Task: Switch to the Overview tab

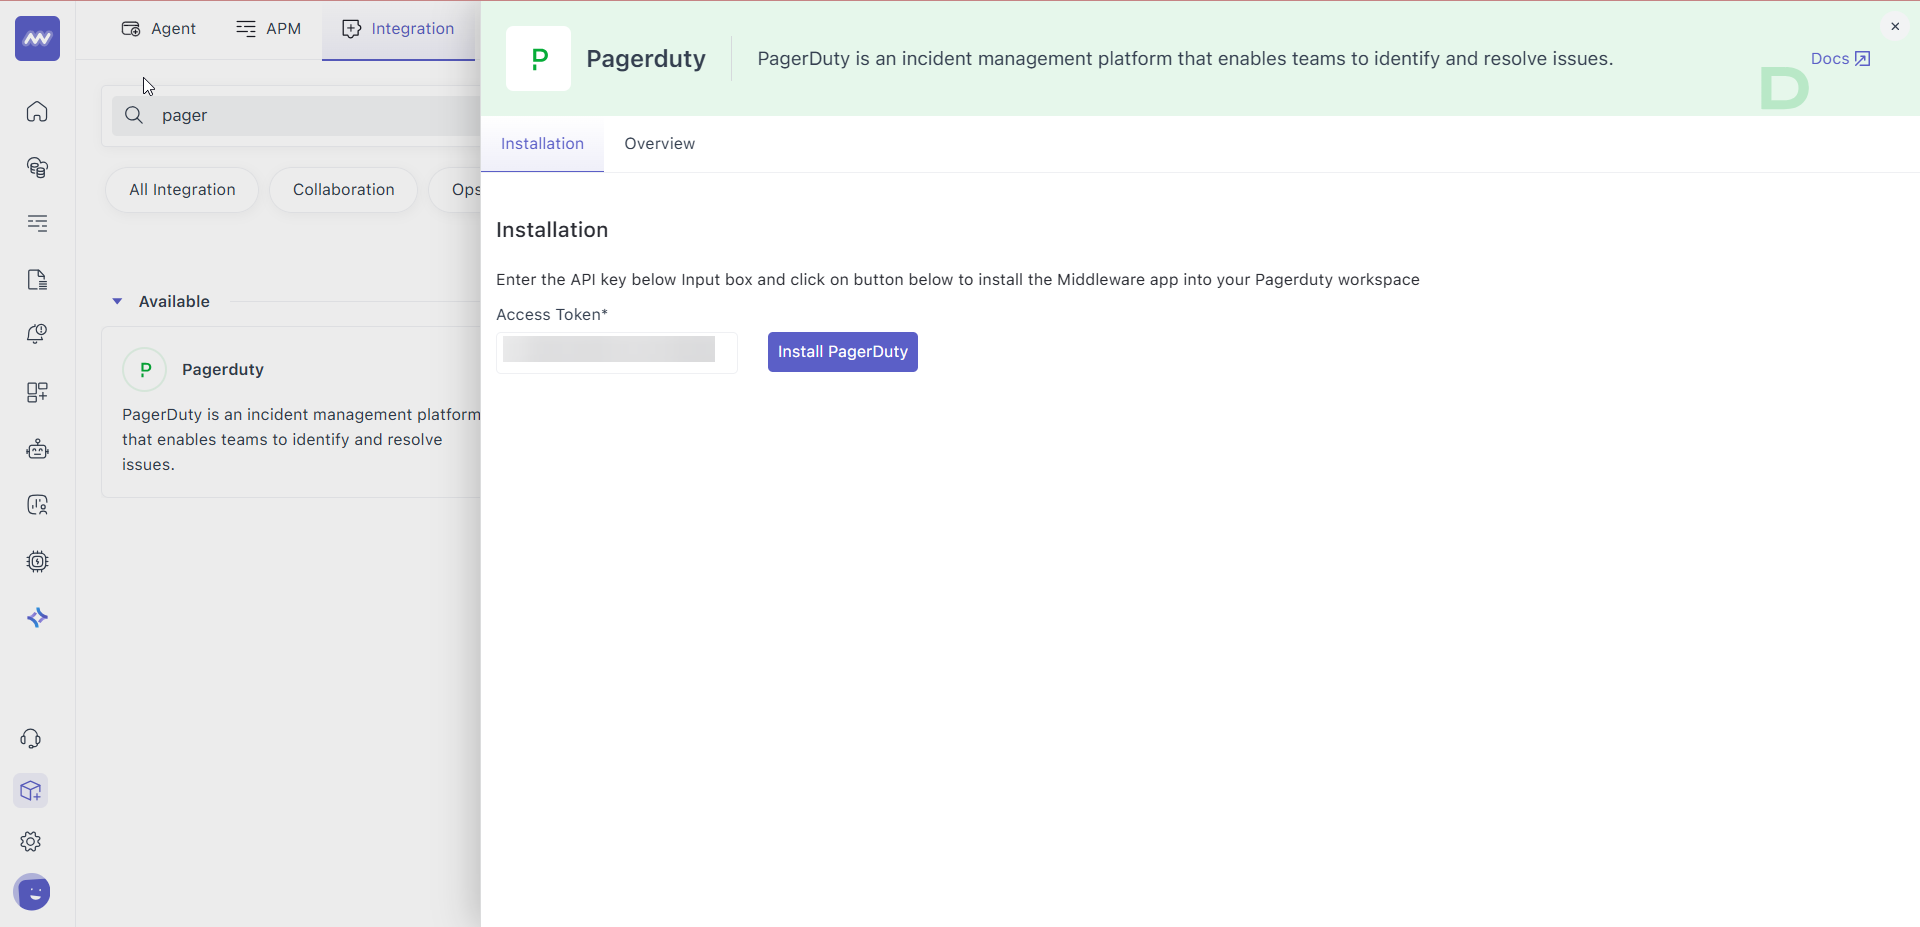Action: coord(659,143)
